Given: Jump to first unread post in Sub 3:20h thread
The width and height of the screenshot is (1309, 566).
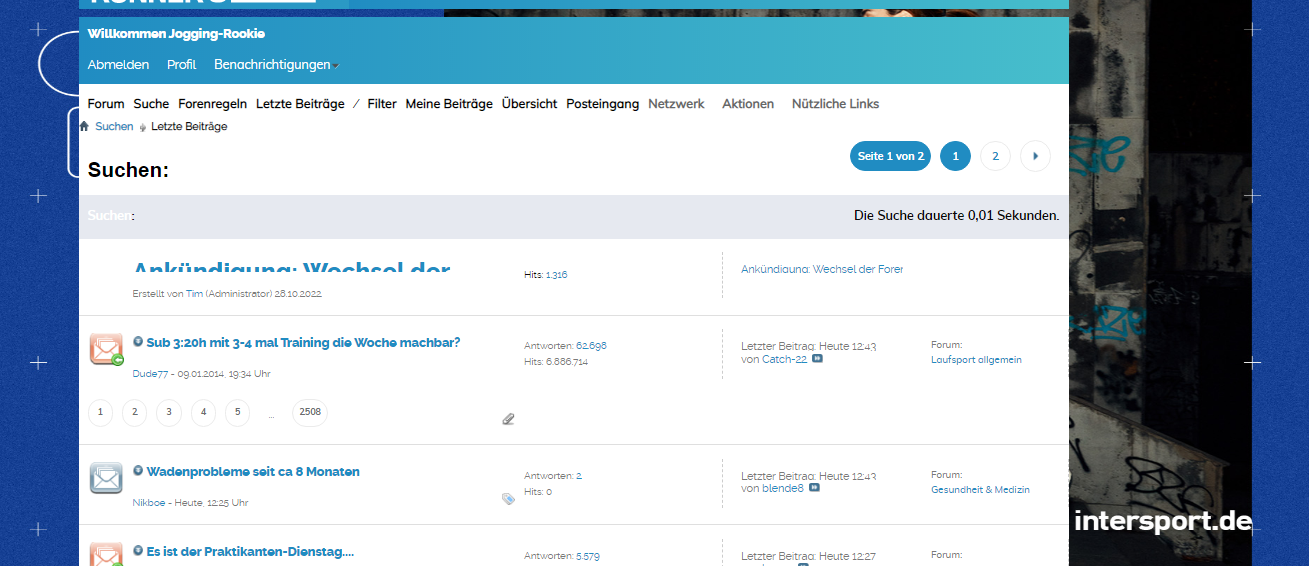Looking at the screenshot, I should point(138,342).
